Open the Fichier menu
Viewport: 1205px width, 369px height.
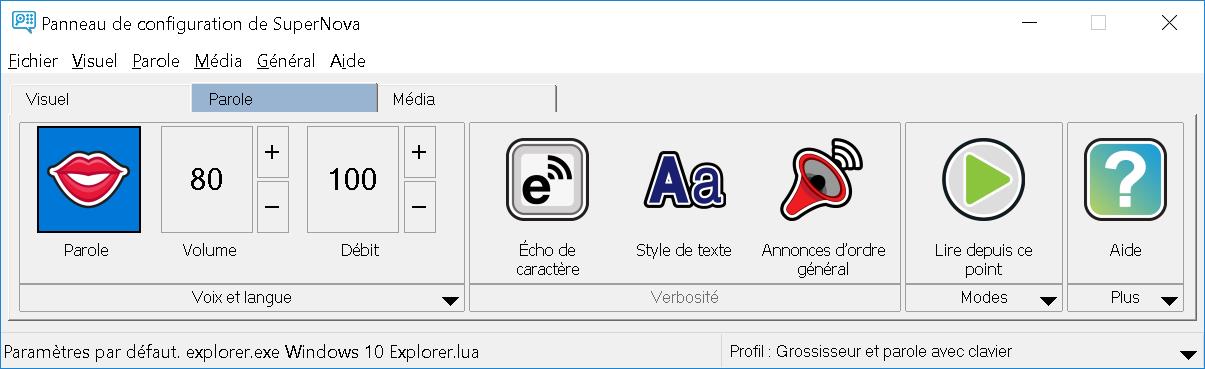(x=32, y=61)
